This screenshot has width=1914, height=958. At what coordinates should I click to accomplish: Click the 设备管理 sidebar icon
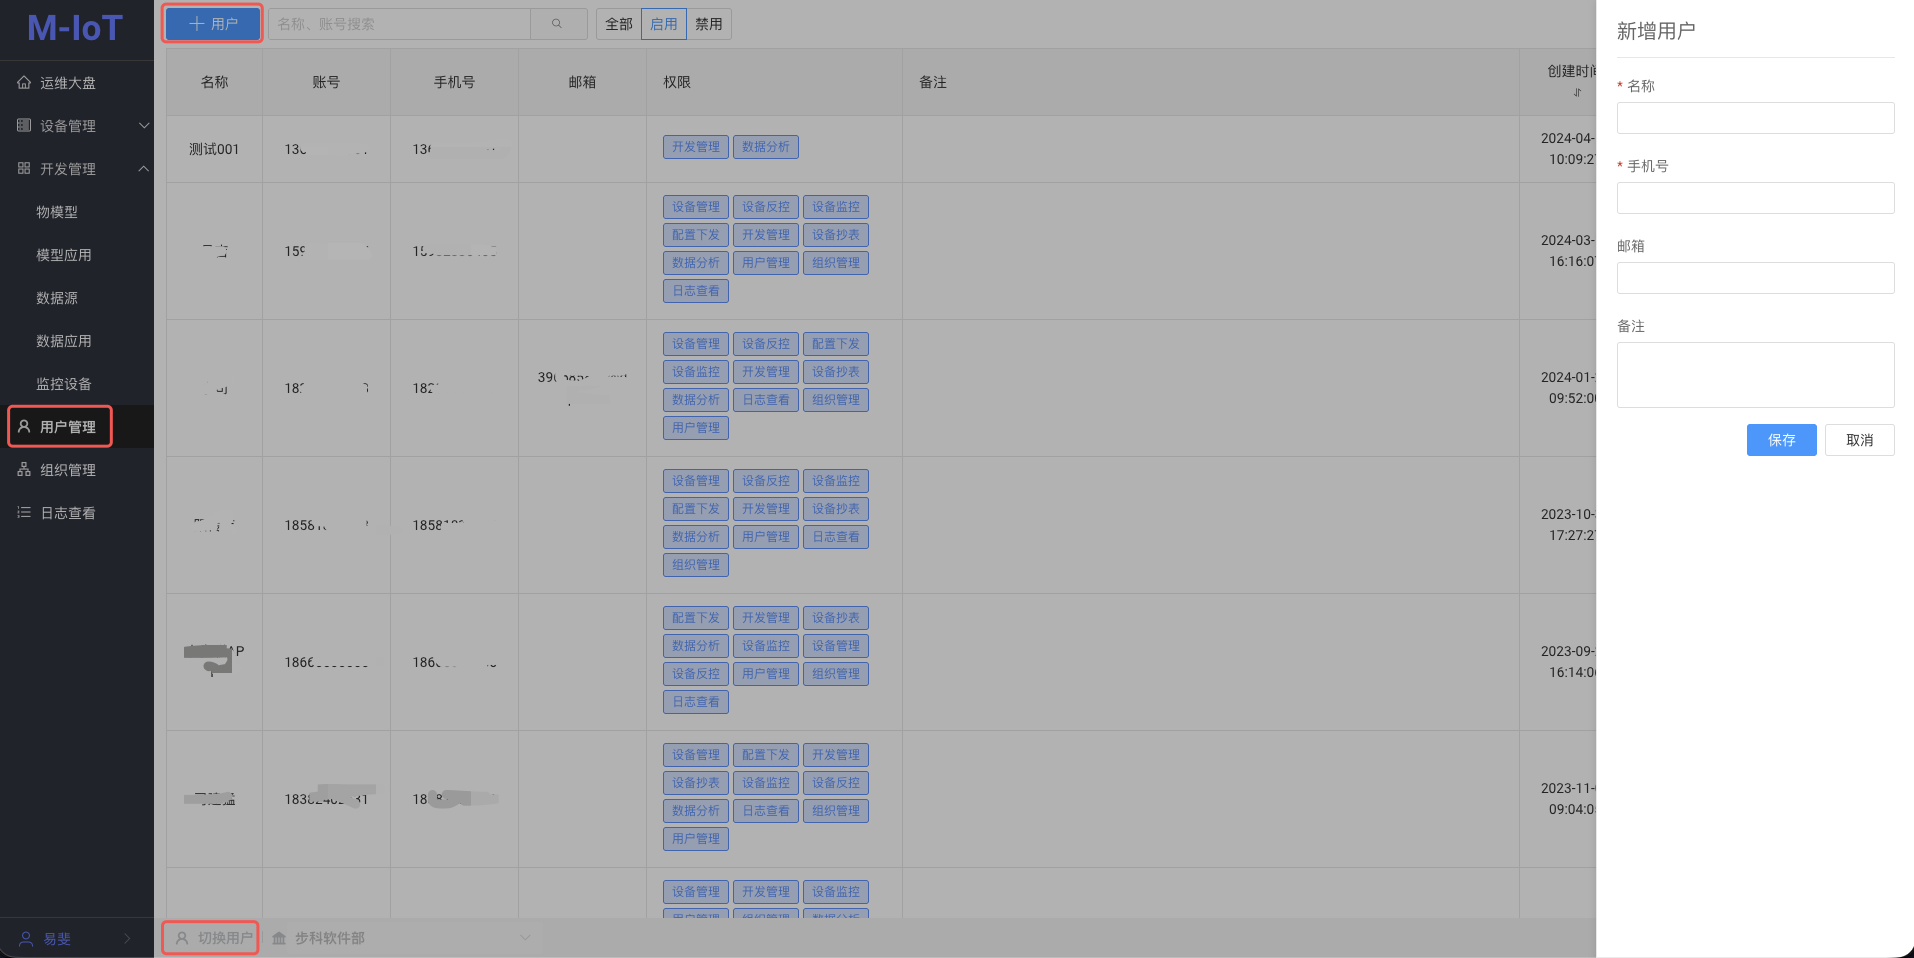pyautogui.click(x=24, y=126)
